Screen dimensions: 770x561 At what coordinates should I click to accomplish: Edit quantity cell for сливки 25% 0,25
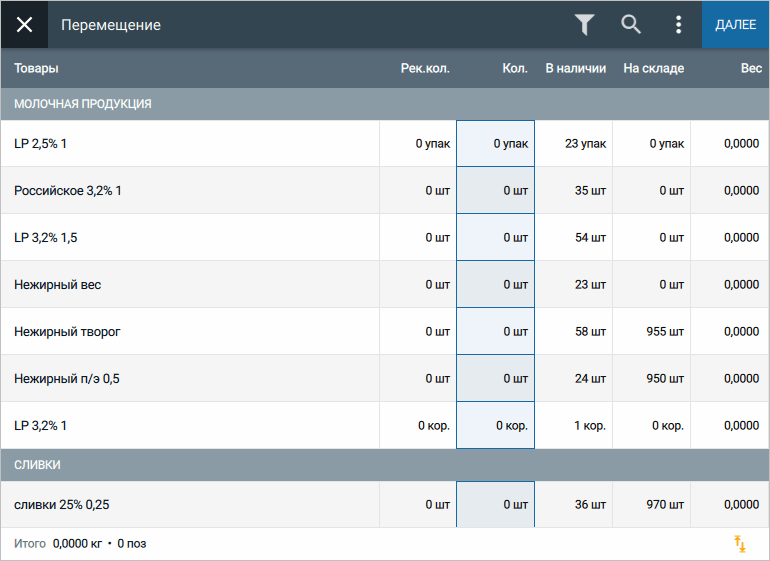(x=495, y=504)
